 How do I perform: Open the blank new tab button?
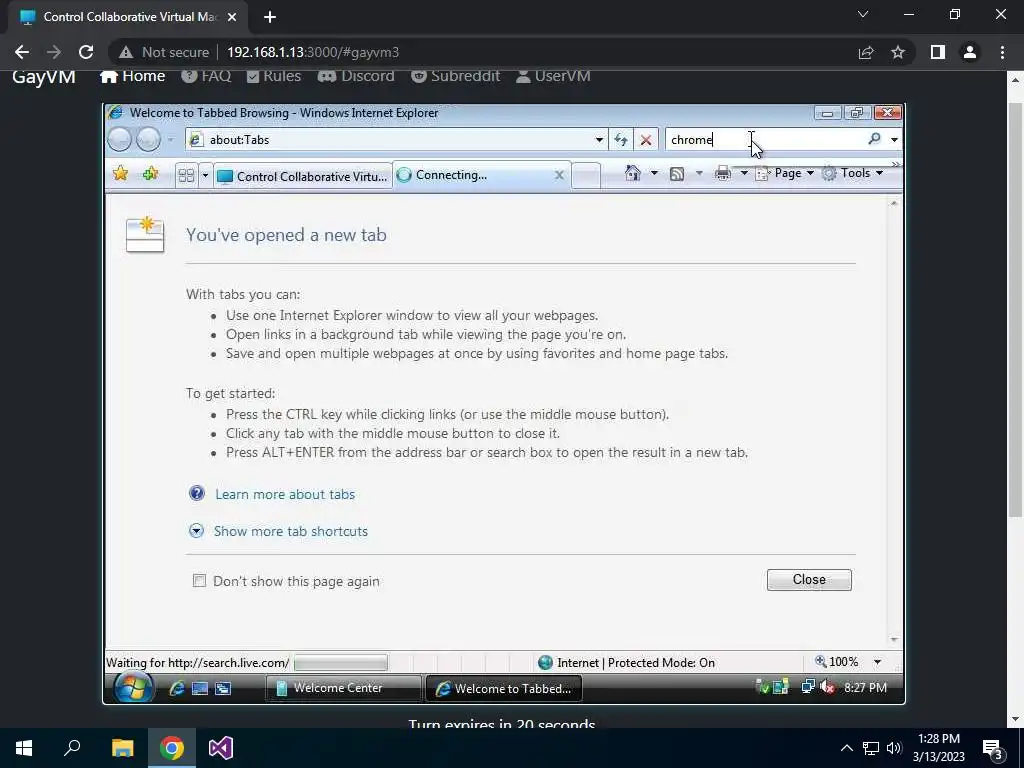(x=586, y=176)
